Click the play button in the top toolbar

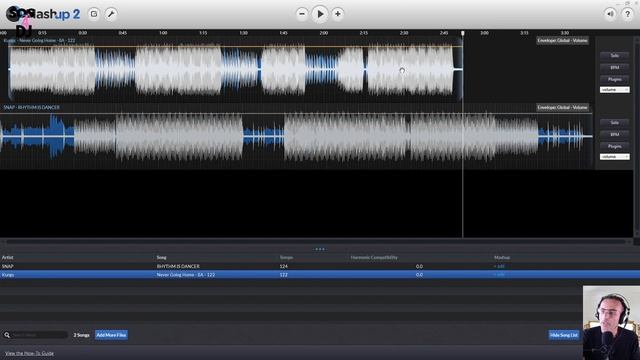320,14
